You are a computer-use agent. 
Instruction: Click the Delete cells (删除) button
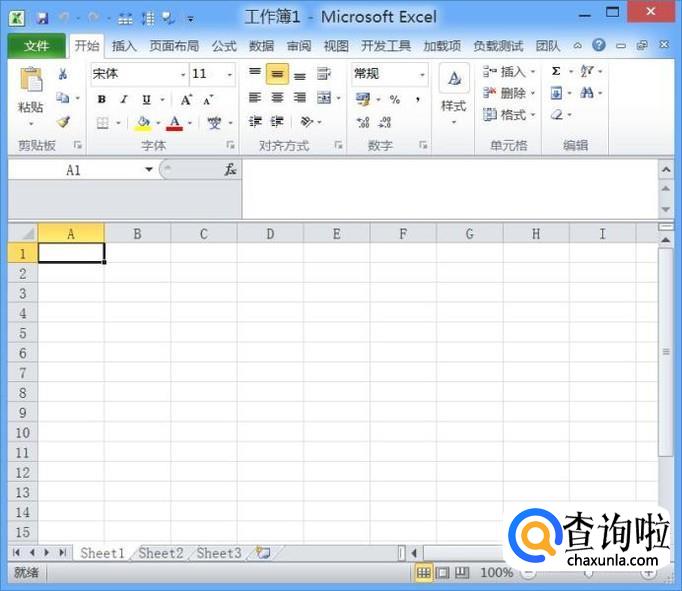508,93
